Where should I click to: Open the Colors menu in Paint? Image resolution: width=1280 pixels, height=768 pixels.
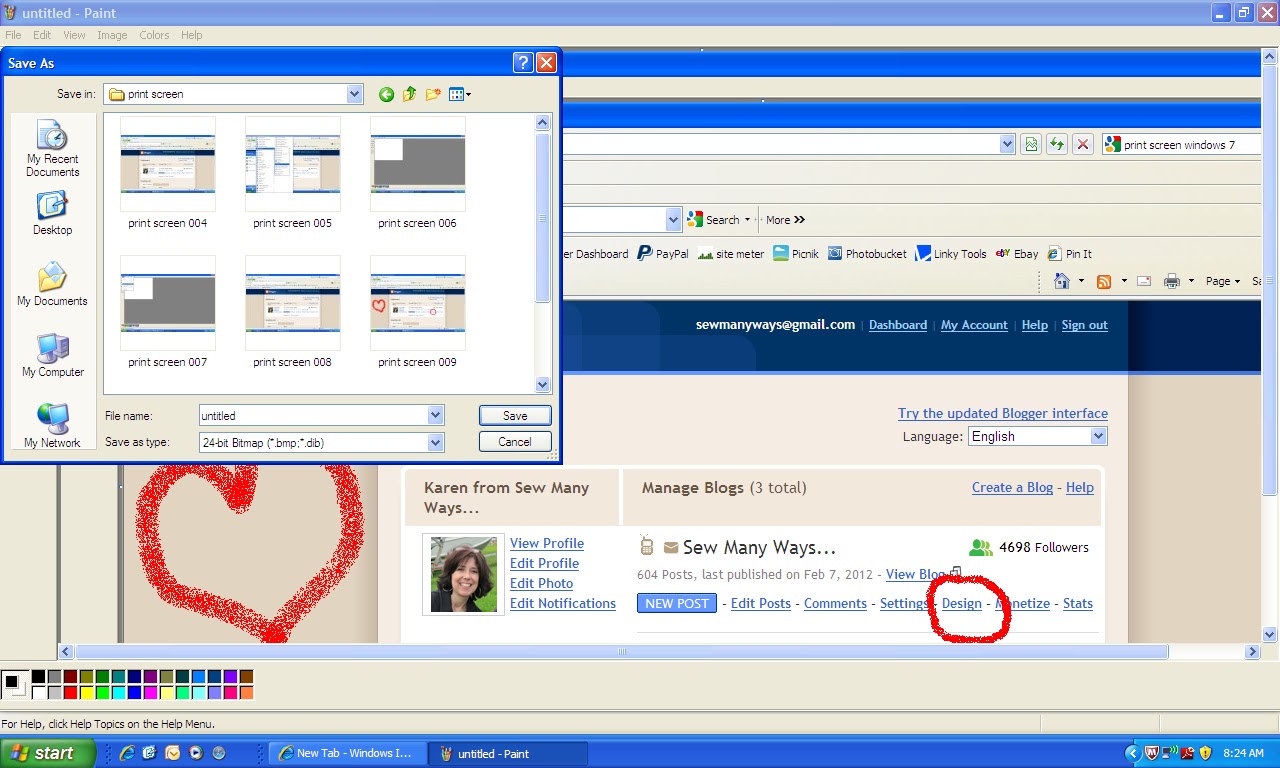coord(154,34)
